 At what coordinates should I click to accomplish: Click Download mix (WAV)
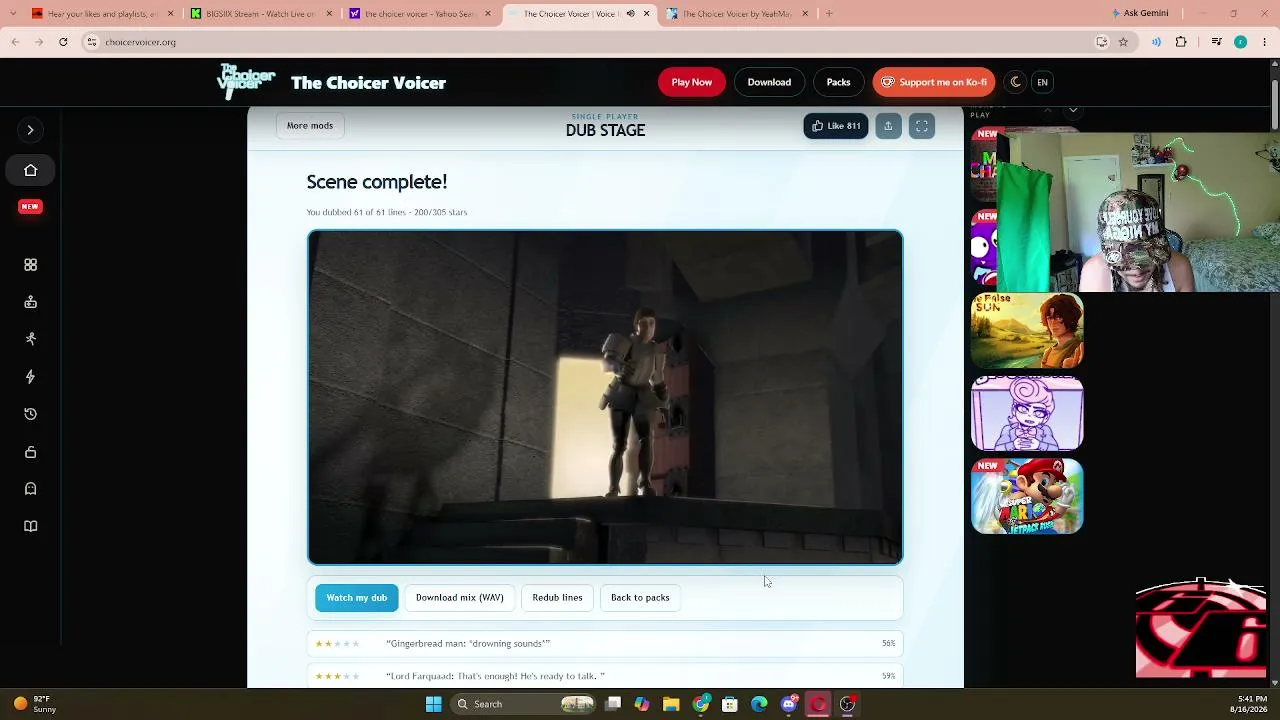pyautogui.click(x=460, y=598)
